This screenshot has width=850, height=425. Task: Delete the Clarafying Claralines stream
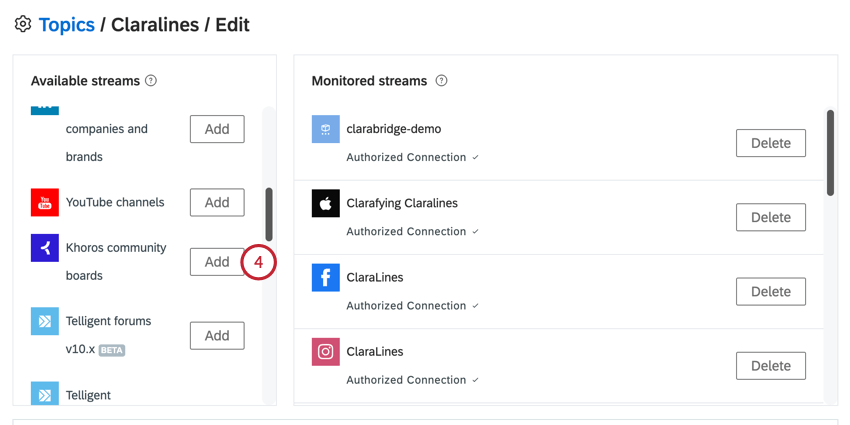tap(771, 217)
